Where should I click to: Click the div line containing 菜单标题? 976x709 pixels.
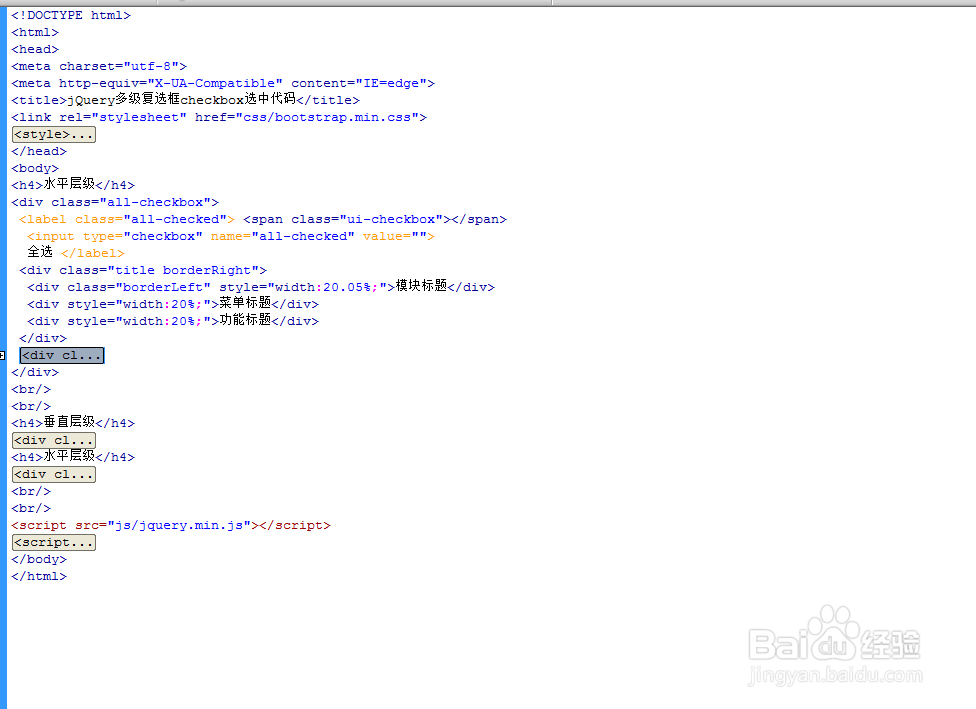(x=173, y=303)
